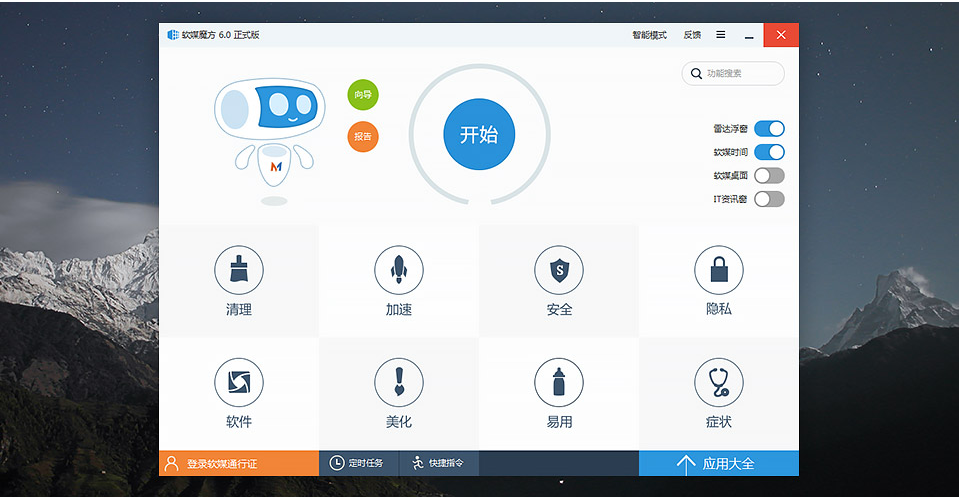Turn off the 软媒时间 switch
This screenshot has height=498, width=959.
click(769, 152)
